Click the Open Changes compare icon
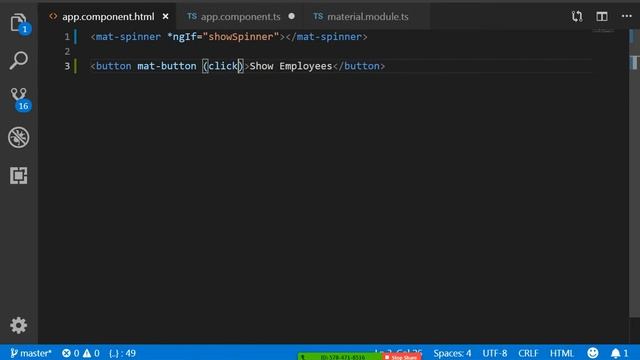 [577, 16]
